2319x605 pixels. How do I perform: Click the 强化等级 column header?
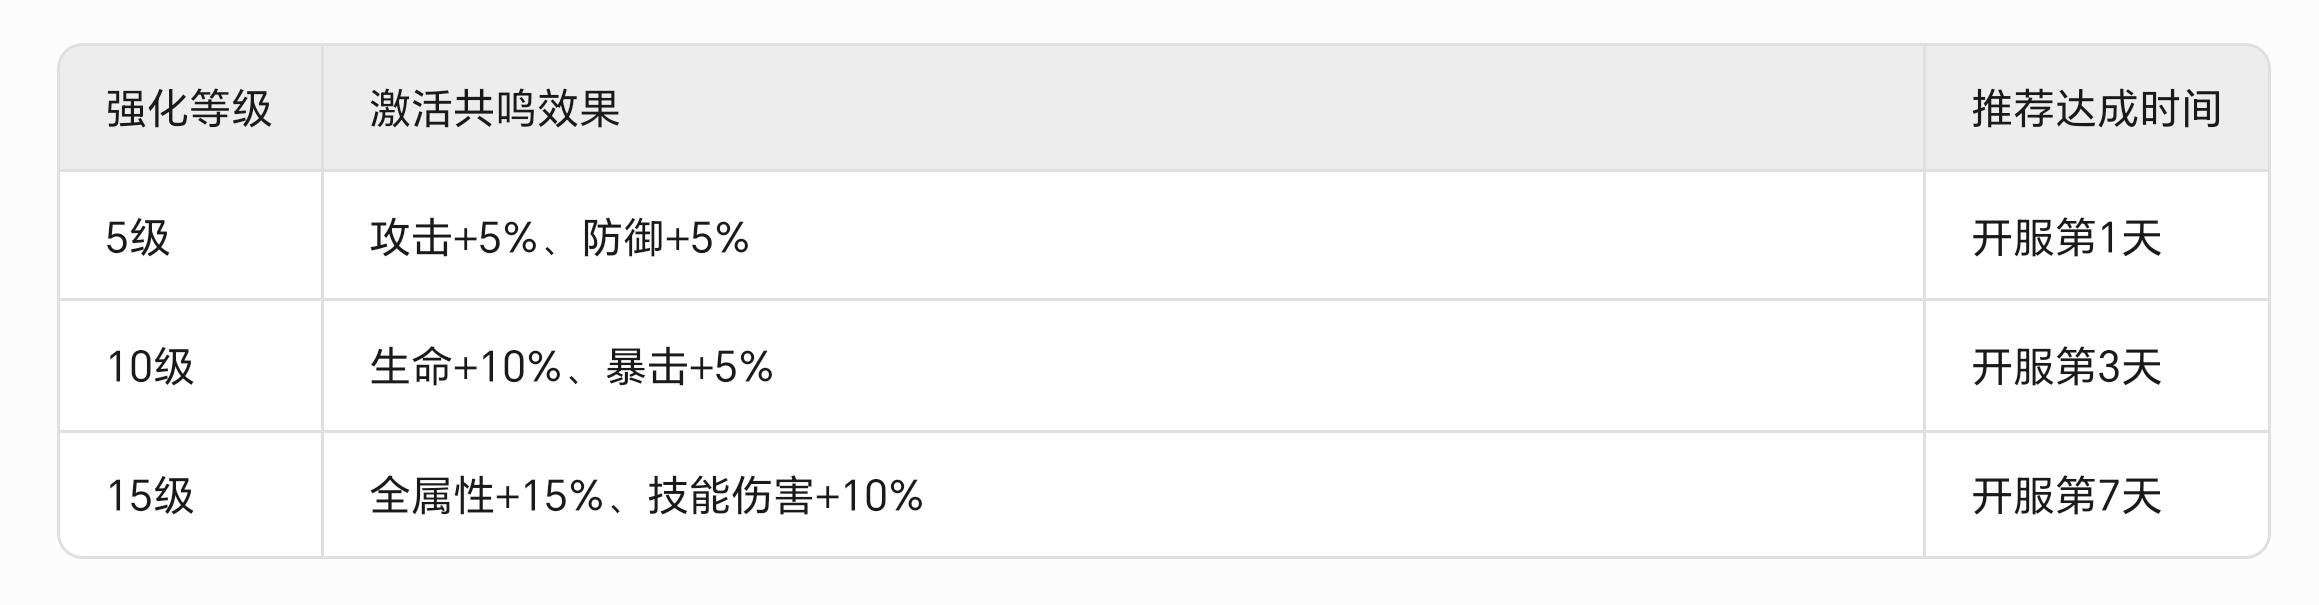[188, 109]
